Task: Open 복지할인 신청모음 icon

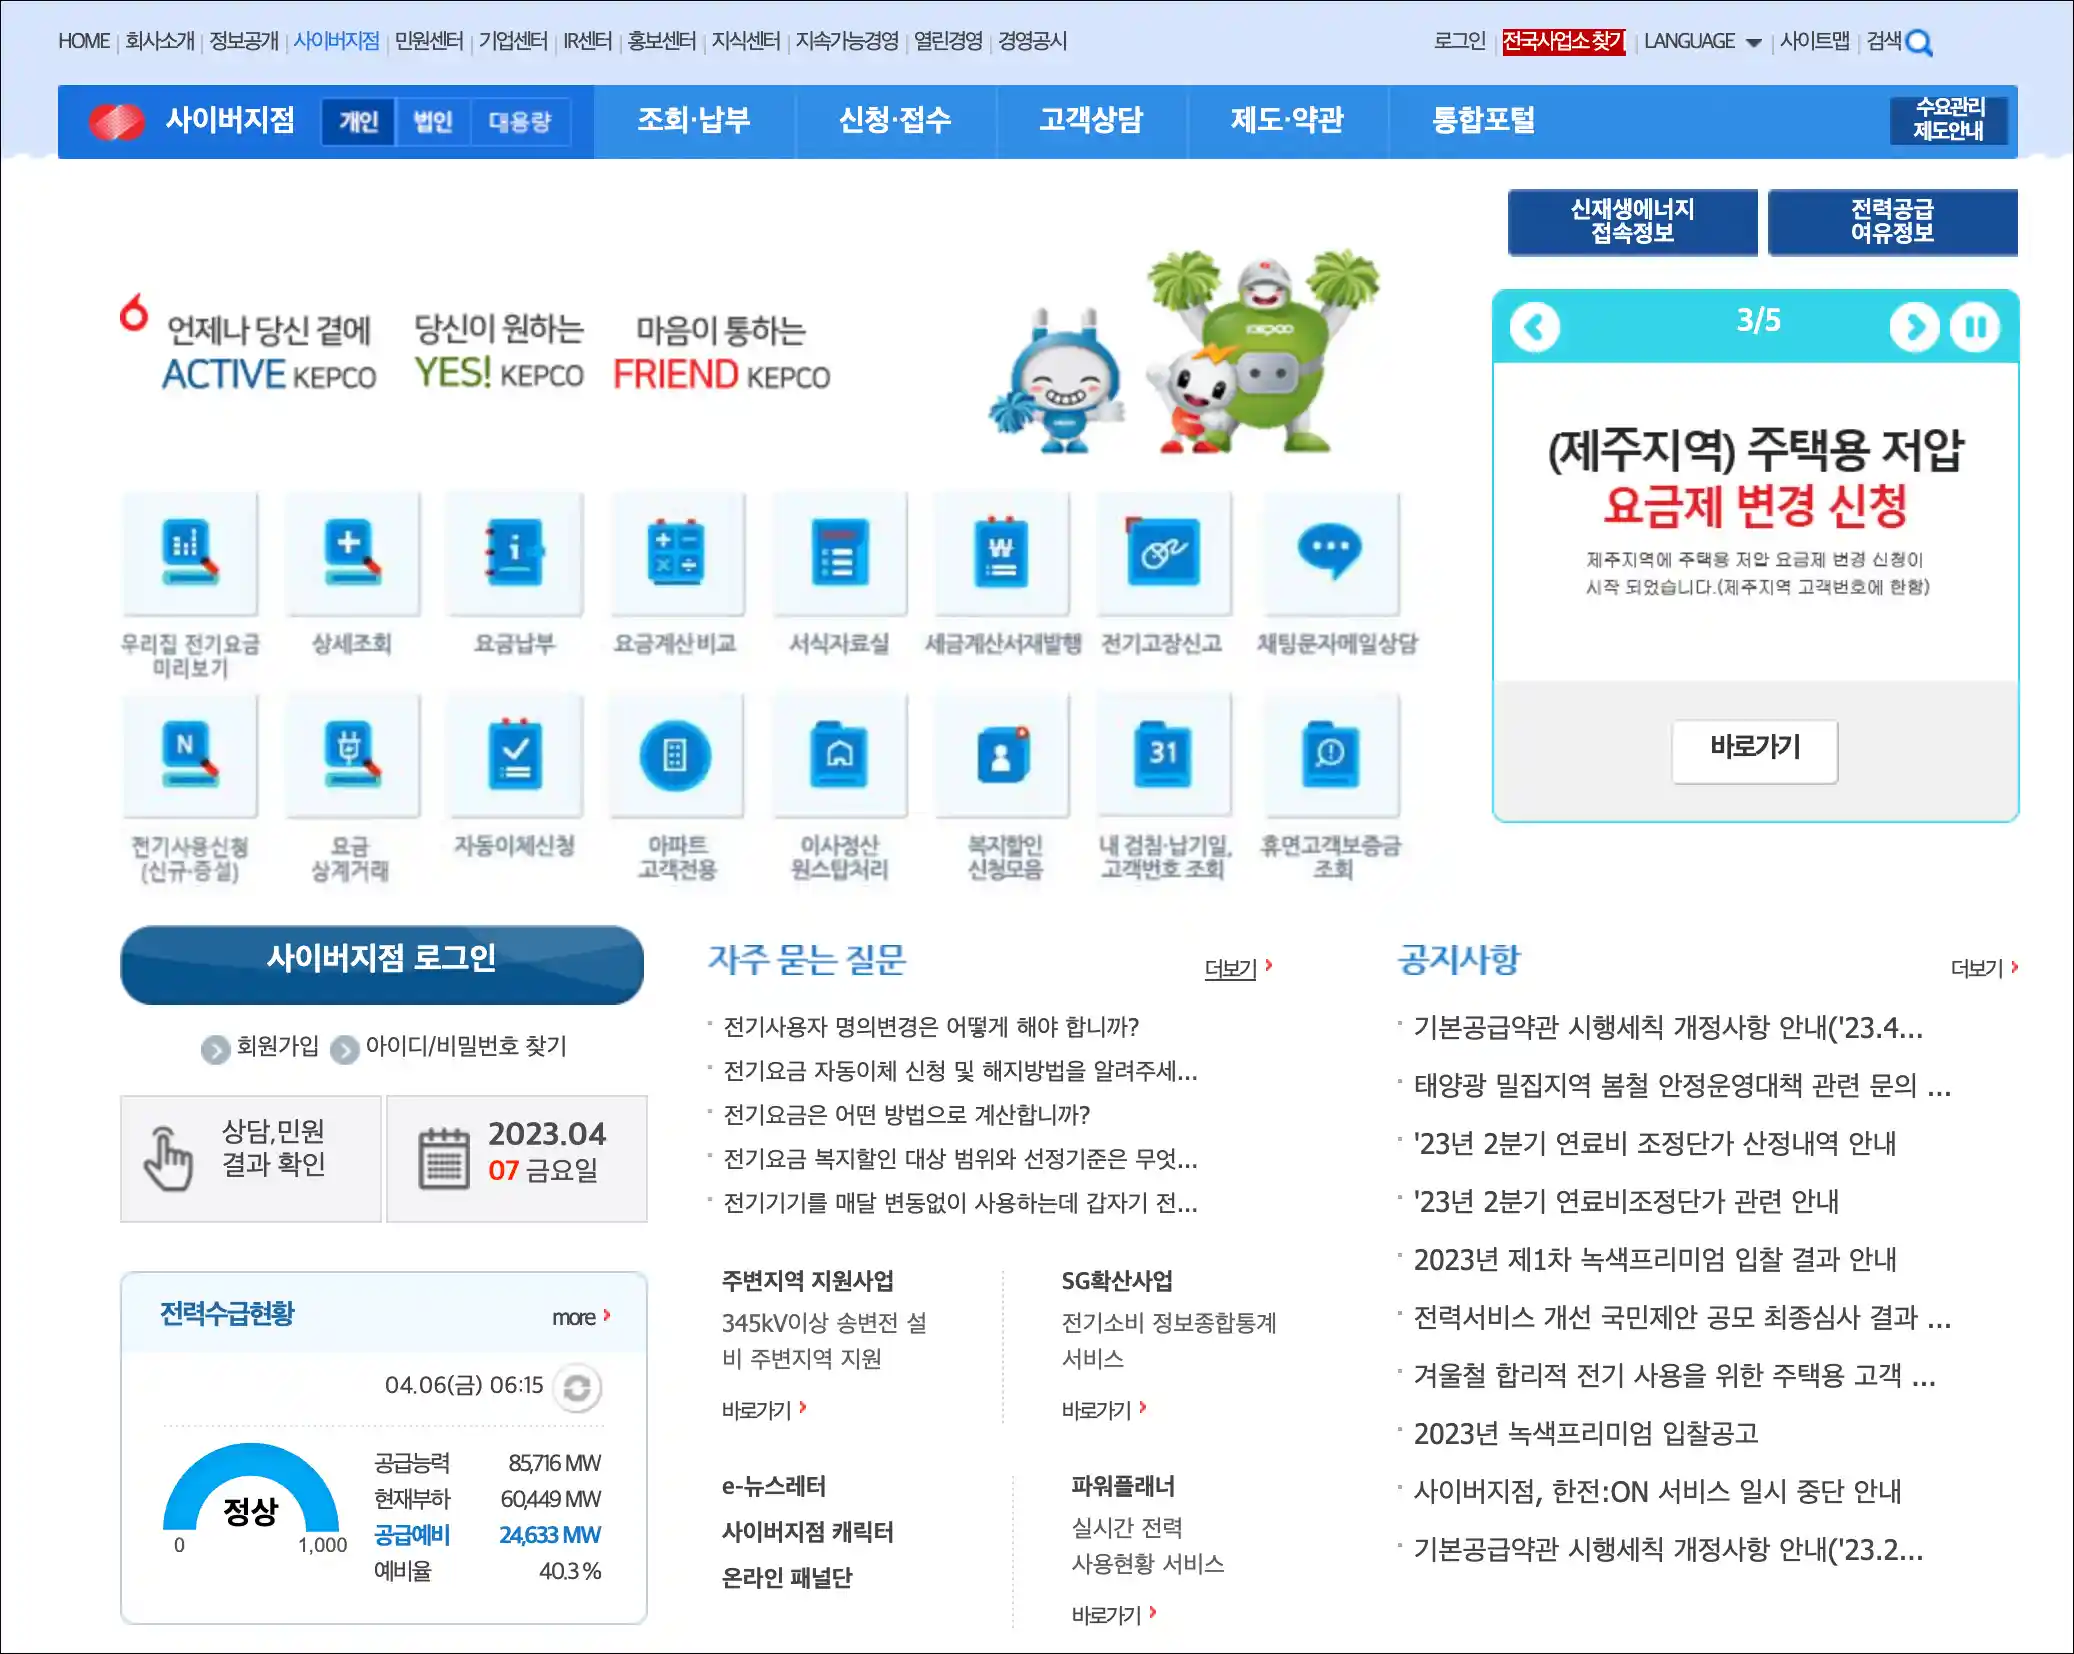Action: 1001,756
